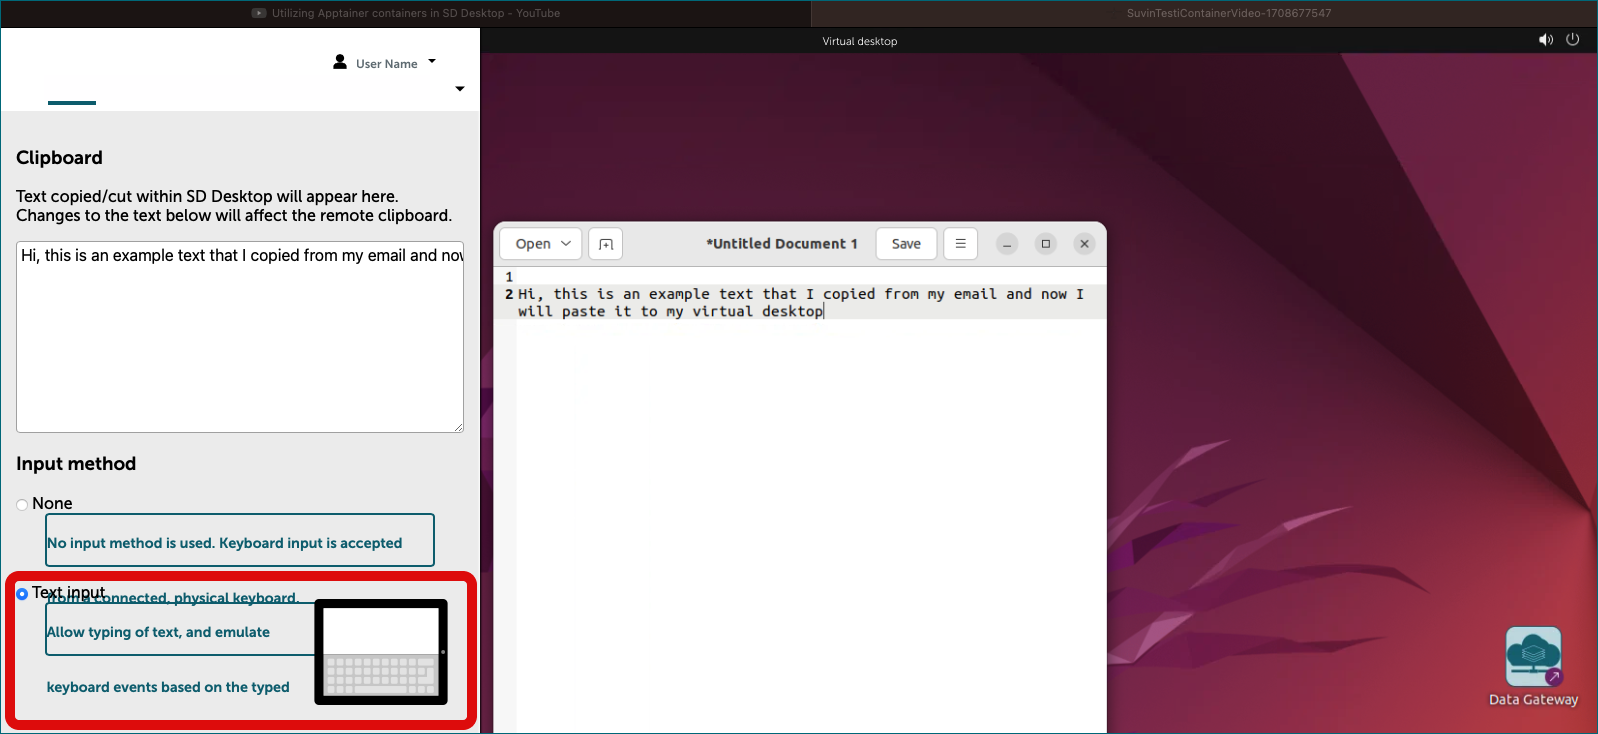Click the user profile silhouette icon
Viewport: 1598px width, 734px height.
point(340,62)
